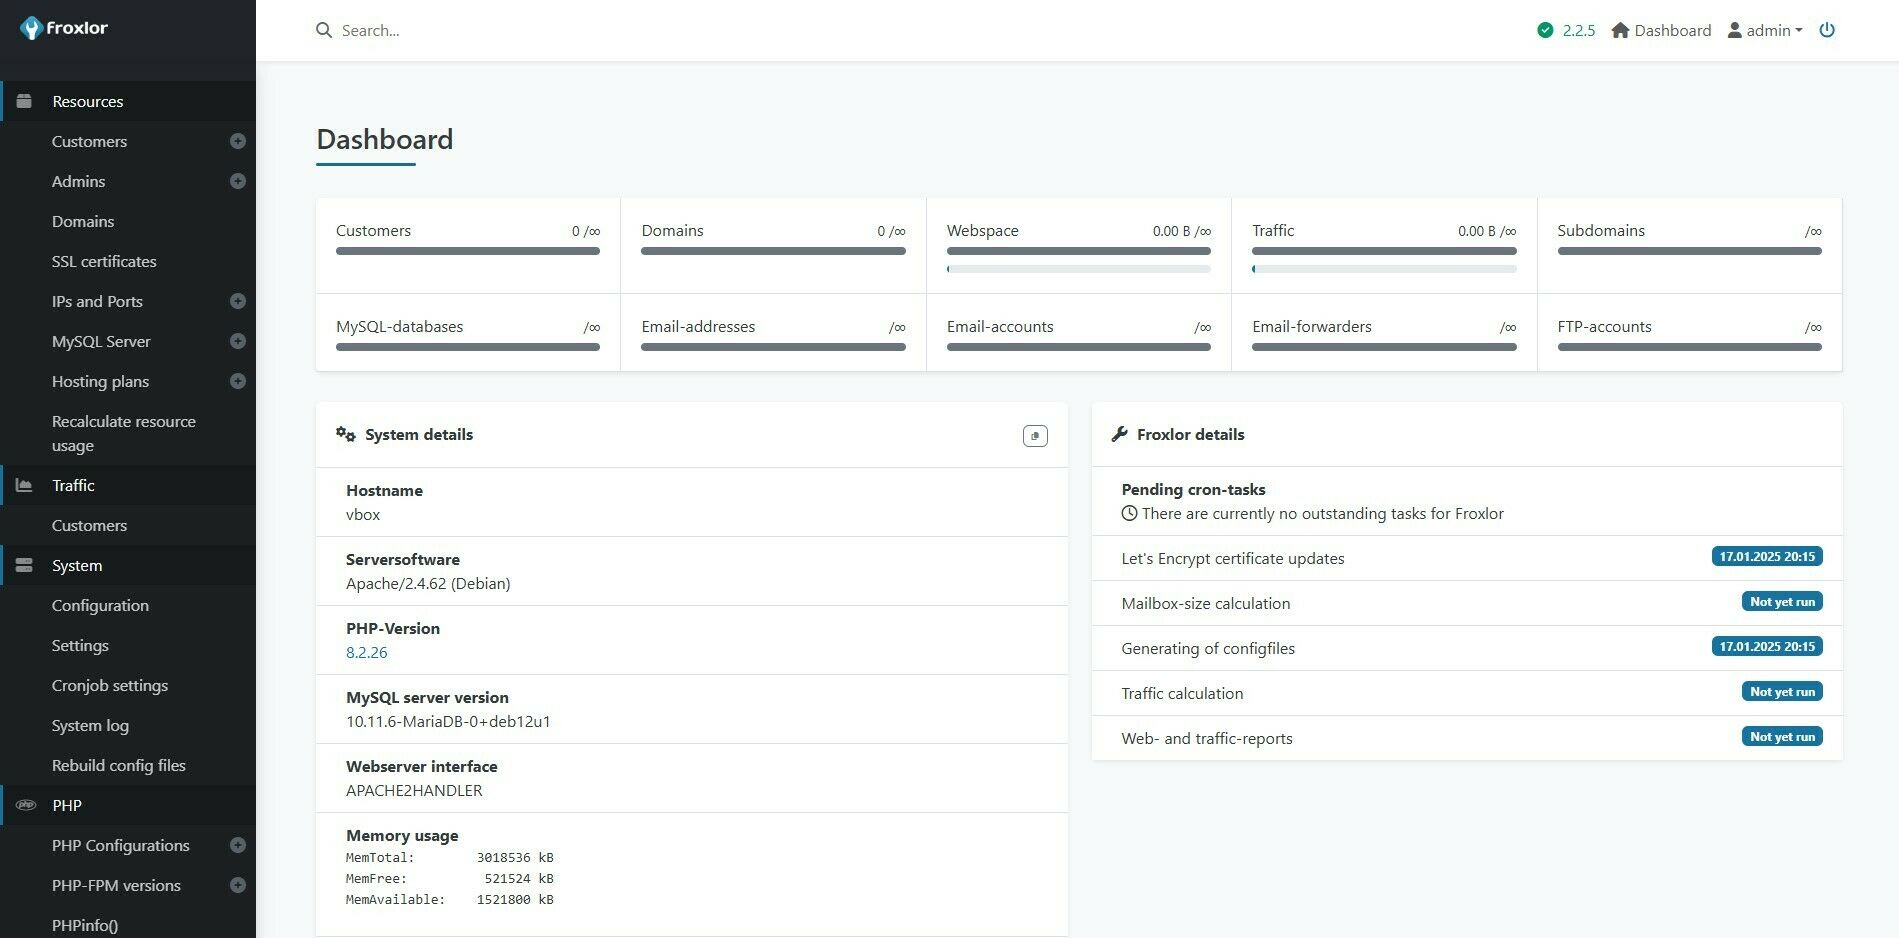Click the Generating of configfiles date badge

[x=1767, y=646]
